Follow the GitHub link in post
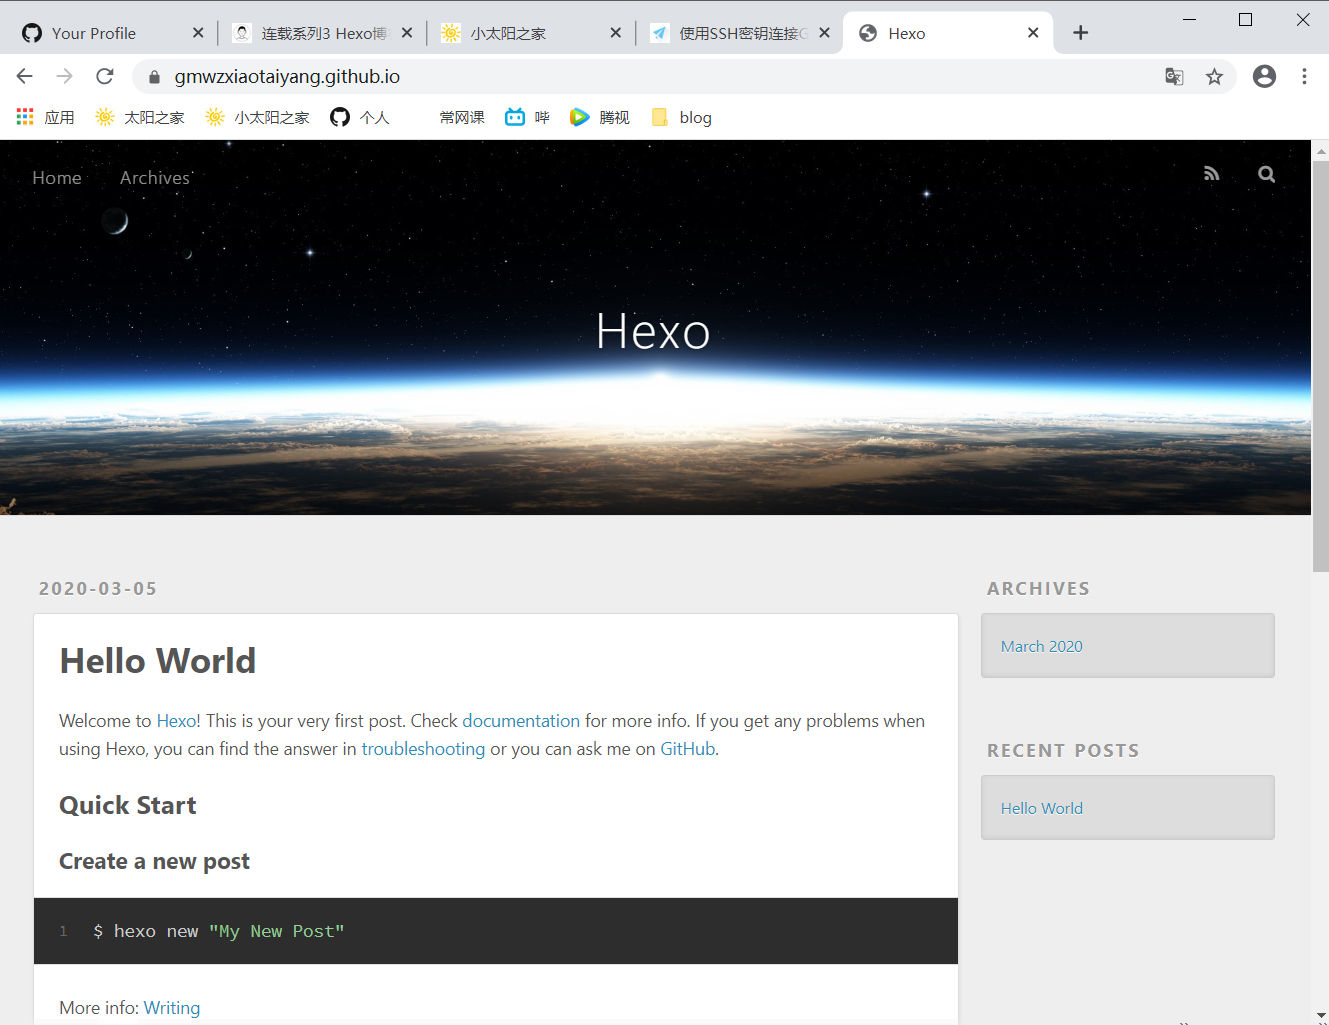1329x1025 pixels. (x=688, y=749)
